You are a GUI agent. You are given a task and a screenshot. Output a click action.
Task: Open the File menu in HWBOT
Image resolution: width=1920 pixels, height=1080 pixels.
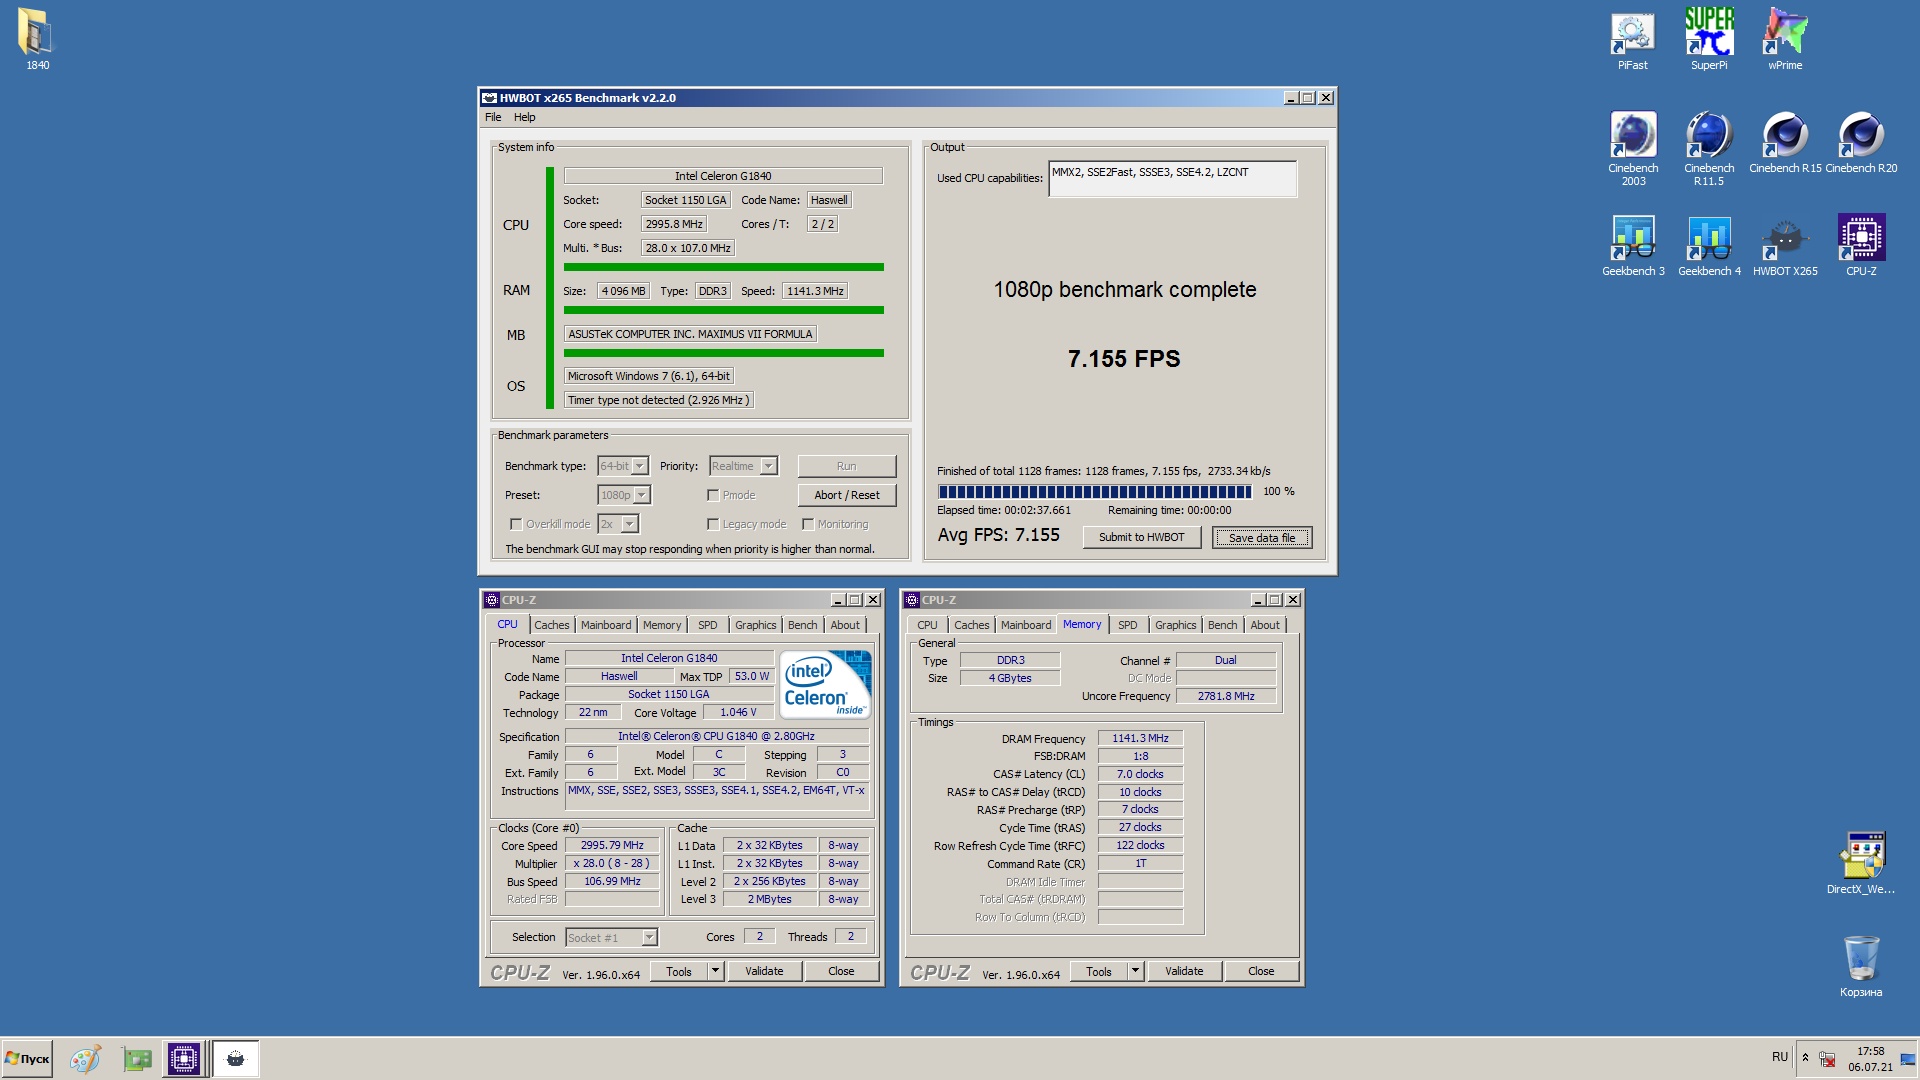(493, 117)
